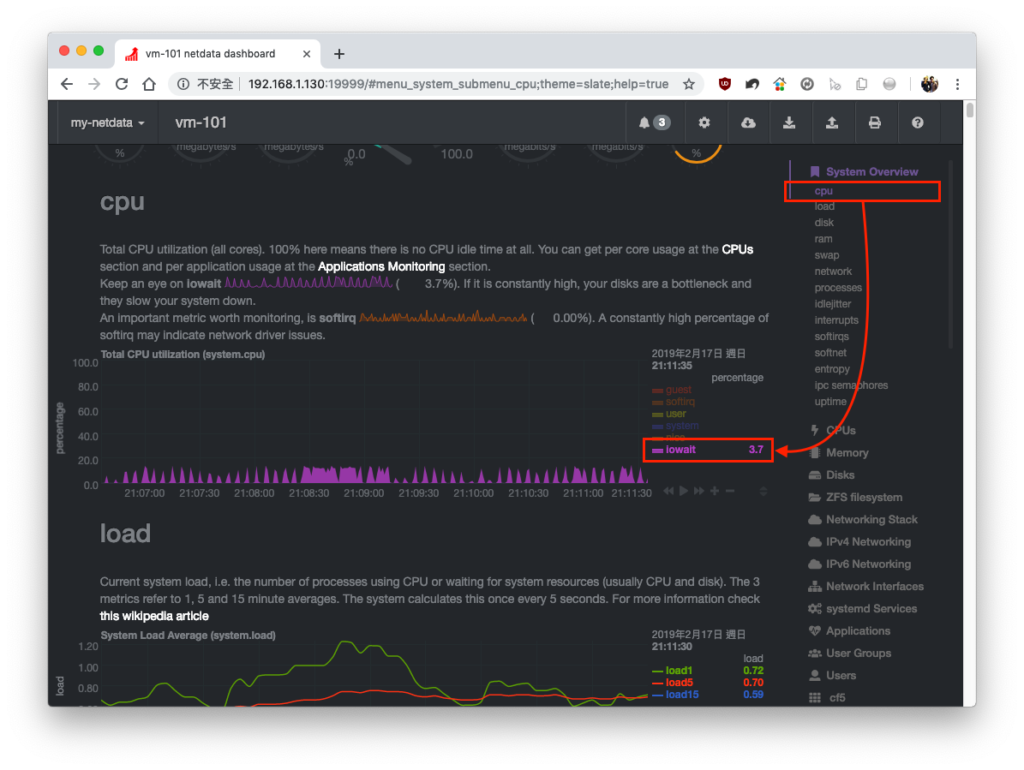The width and height of the screenshot is (1024, 770).
Task: Bookmark this page with the star icon
Action: pyautogui.click(x=688, y=84)
